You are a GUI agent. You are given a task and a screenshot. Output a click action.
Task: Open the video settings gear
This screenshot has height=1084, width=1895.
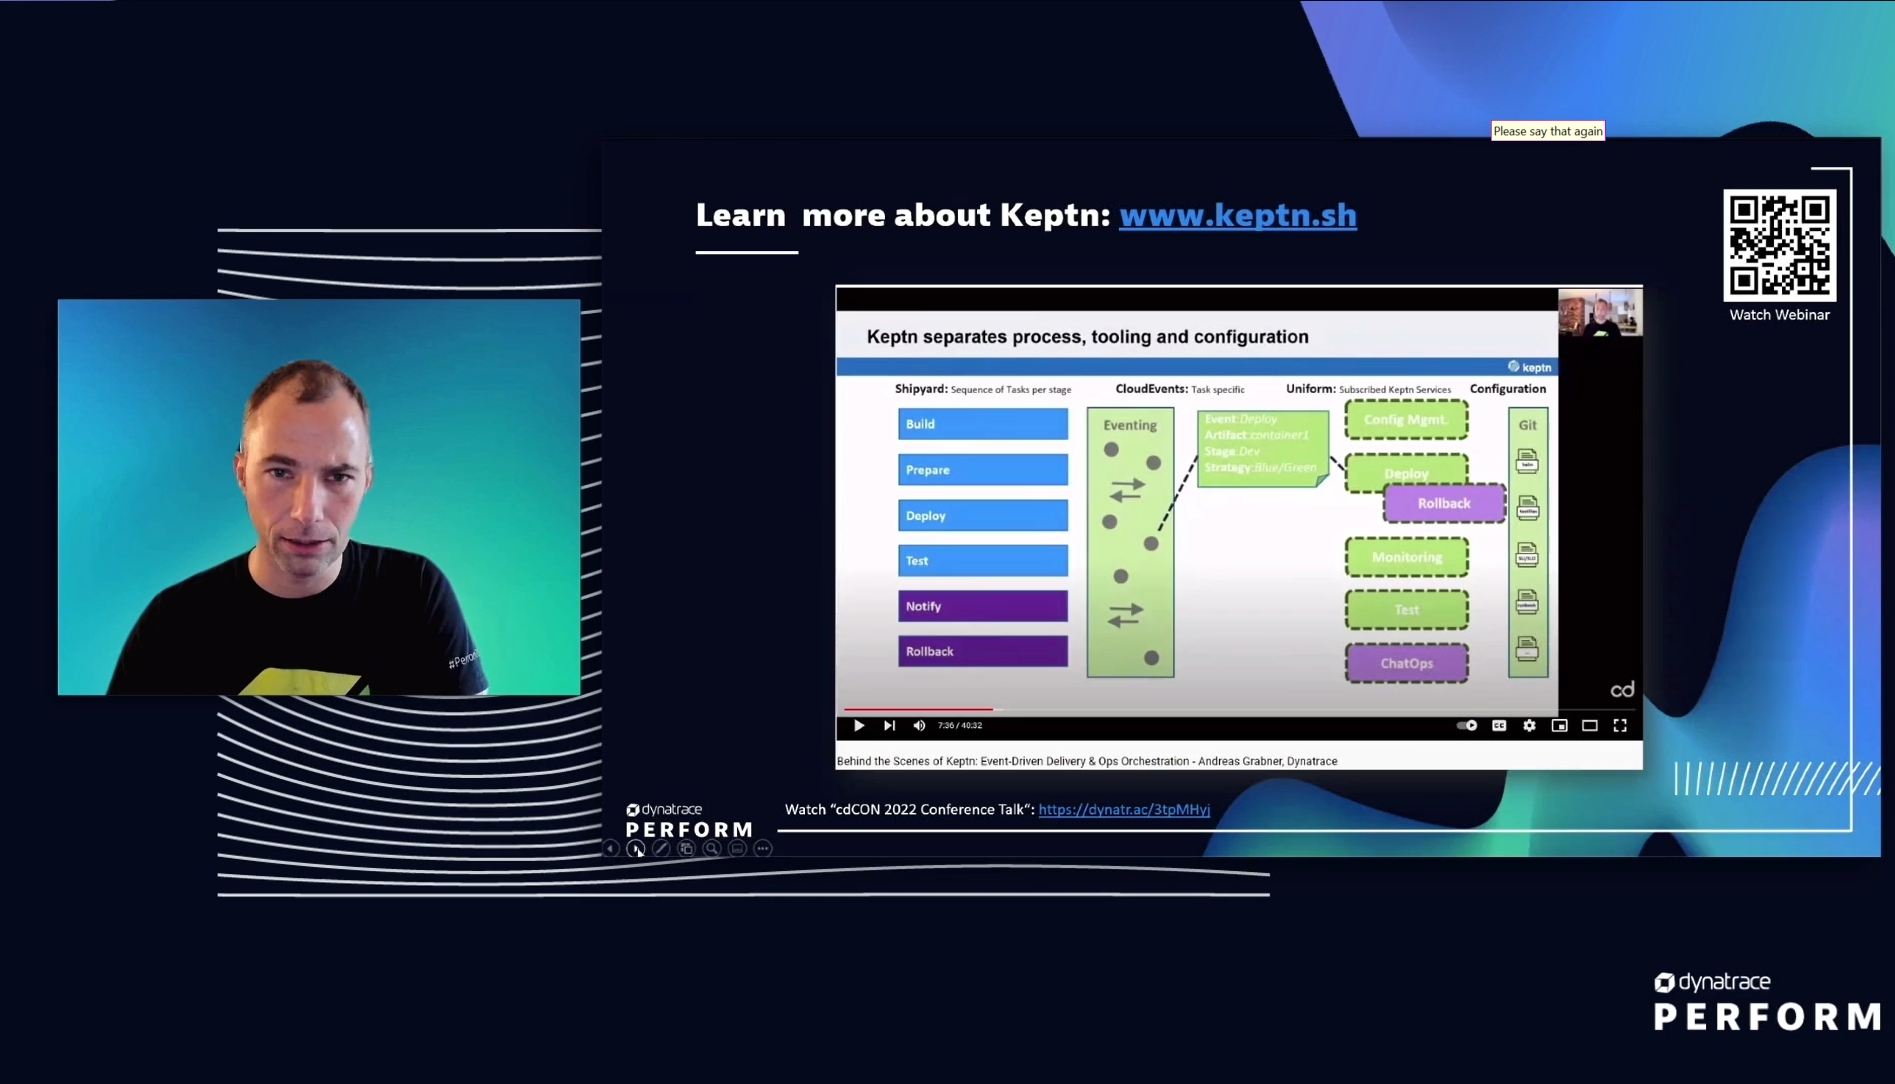point(1529,725)
